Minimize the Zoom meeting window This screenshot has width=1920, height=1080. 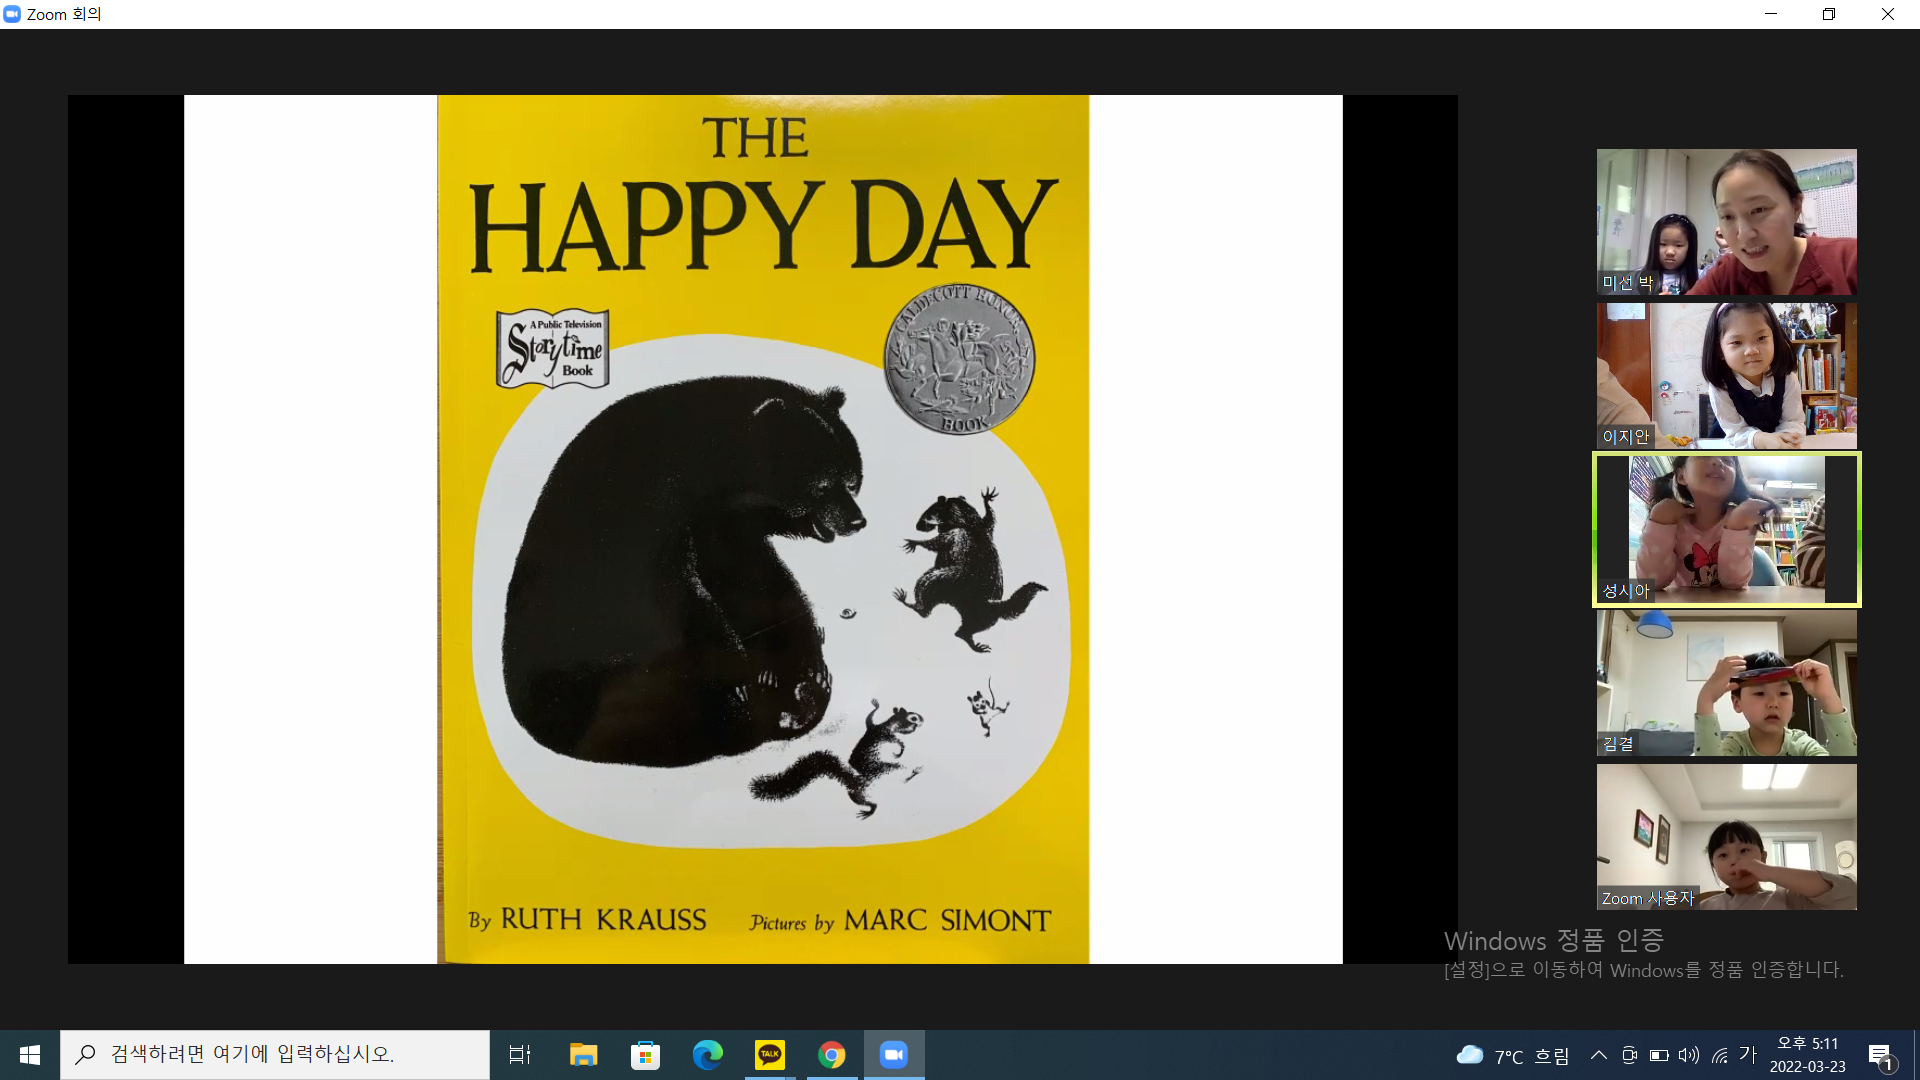tap(1771, 14)
